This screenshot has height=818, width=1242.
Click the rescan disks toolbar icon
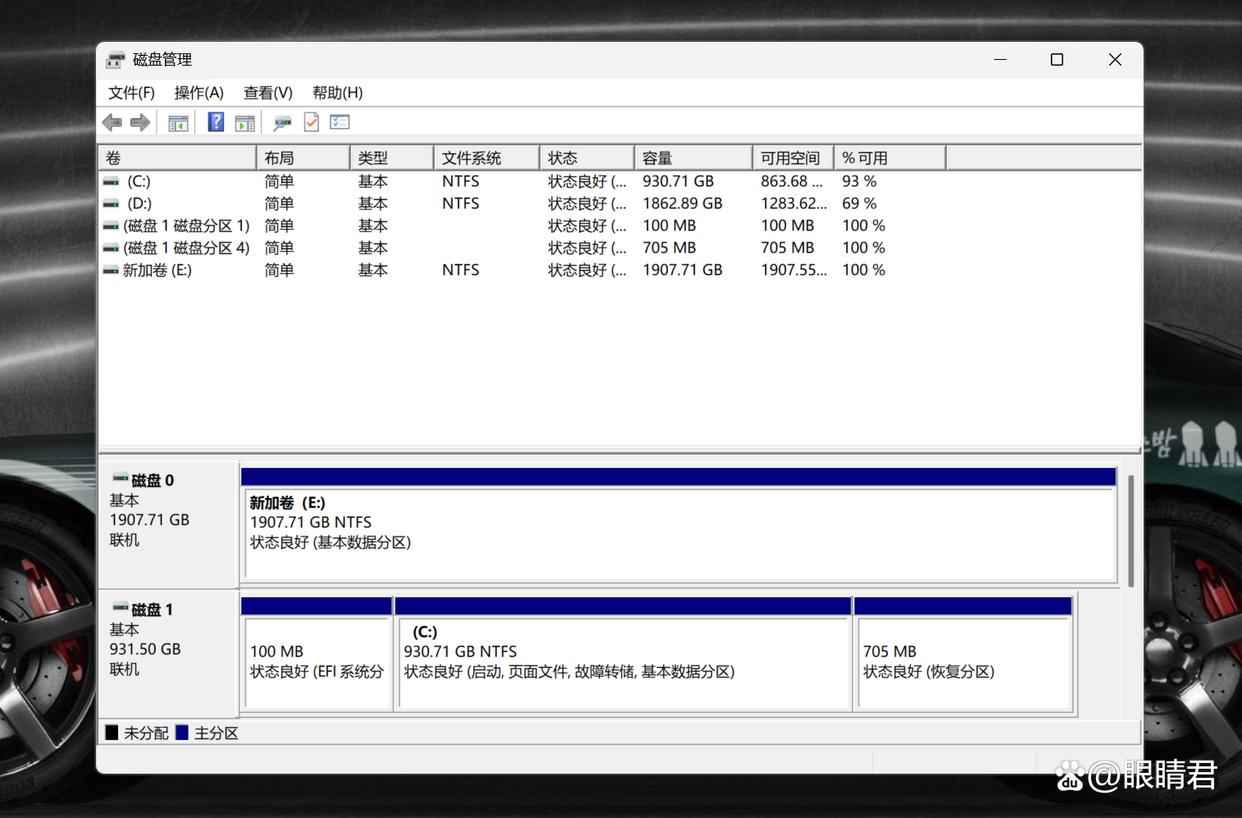pos(282,123)
